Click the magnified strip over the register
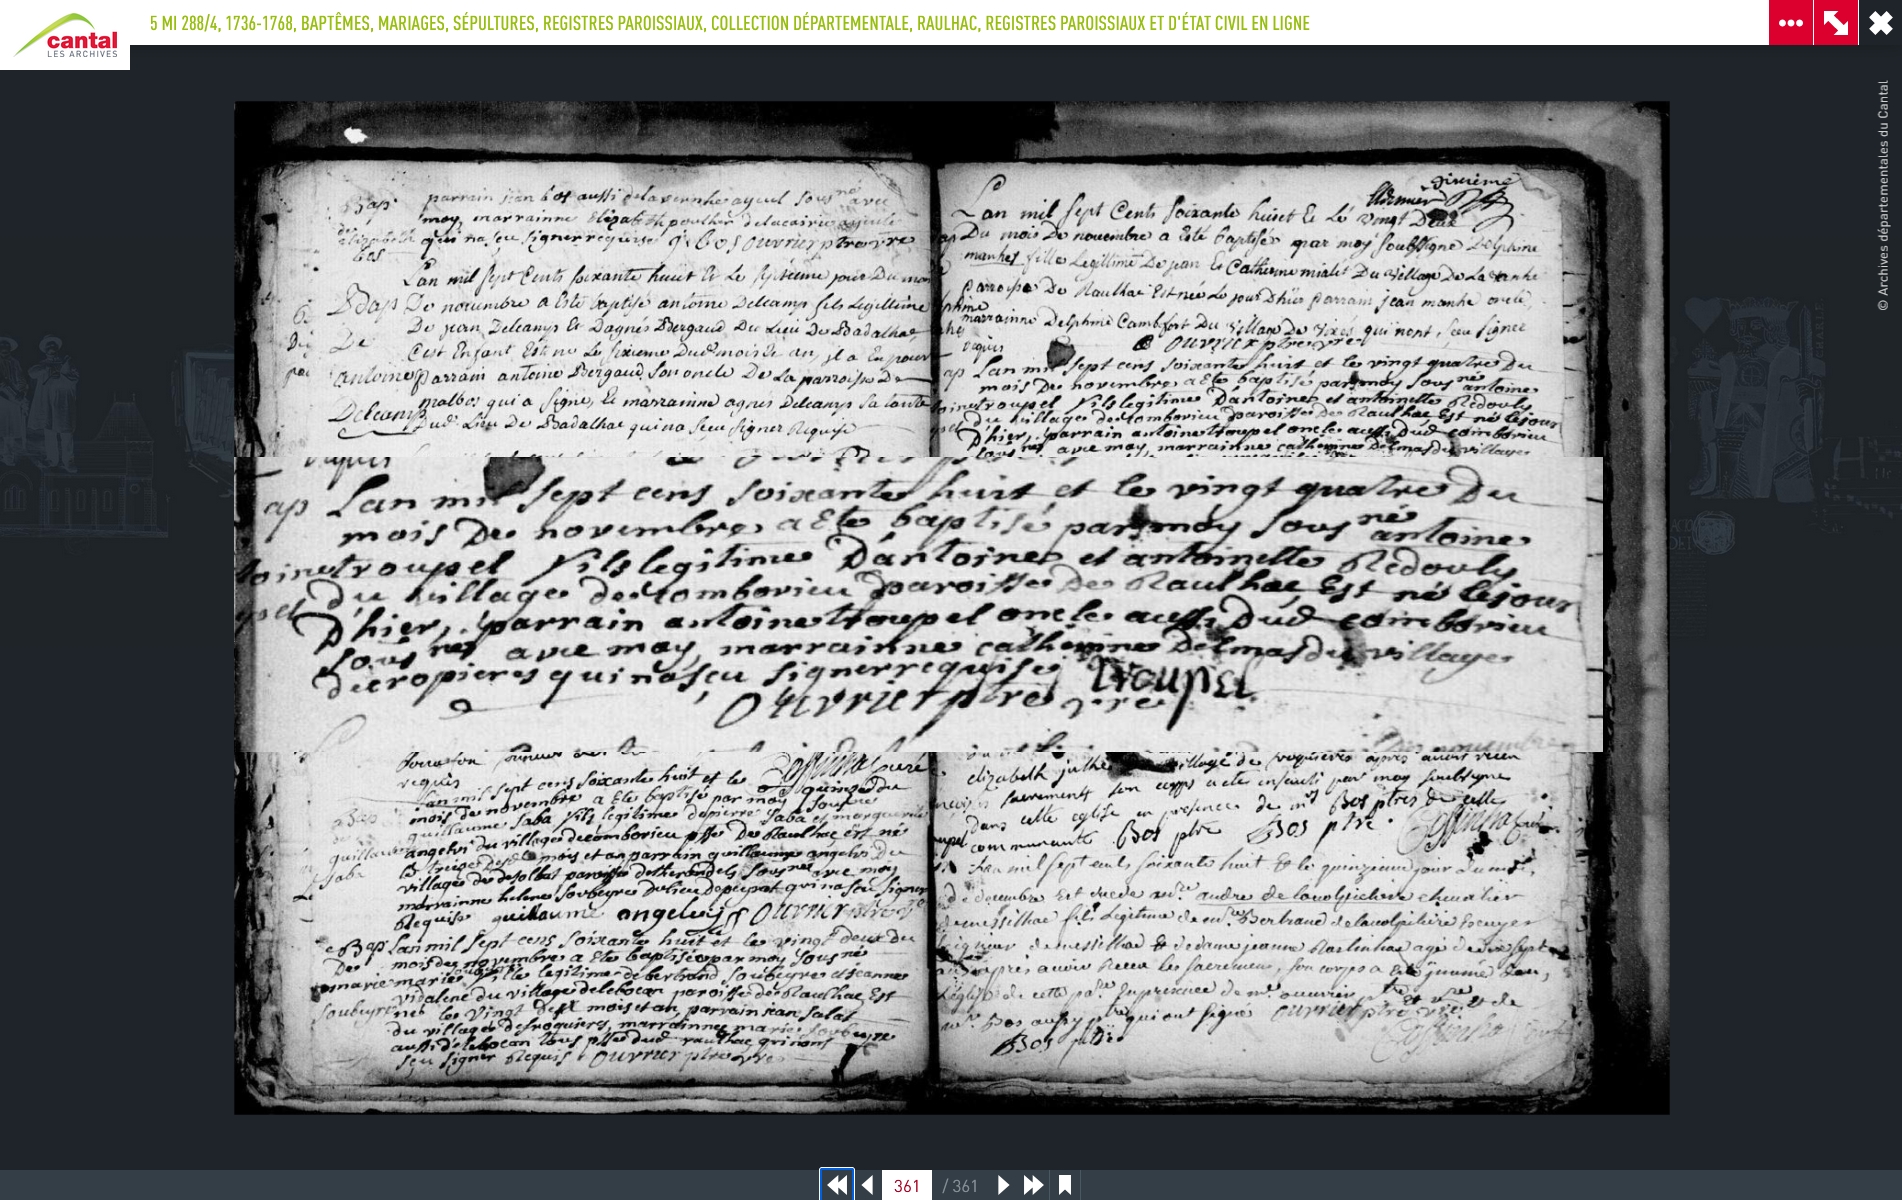Viewport: 1902px width, 1200px height. point(918,604)
